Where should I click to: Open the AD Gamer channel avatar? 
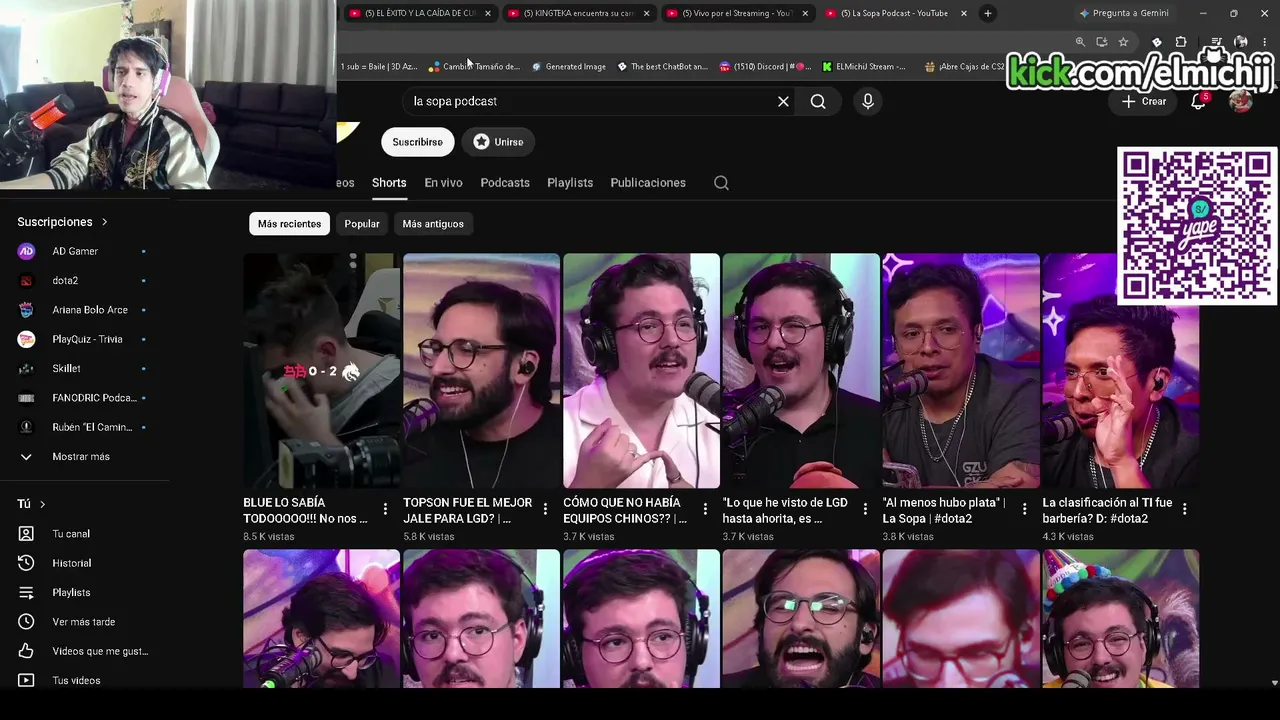27,251
